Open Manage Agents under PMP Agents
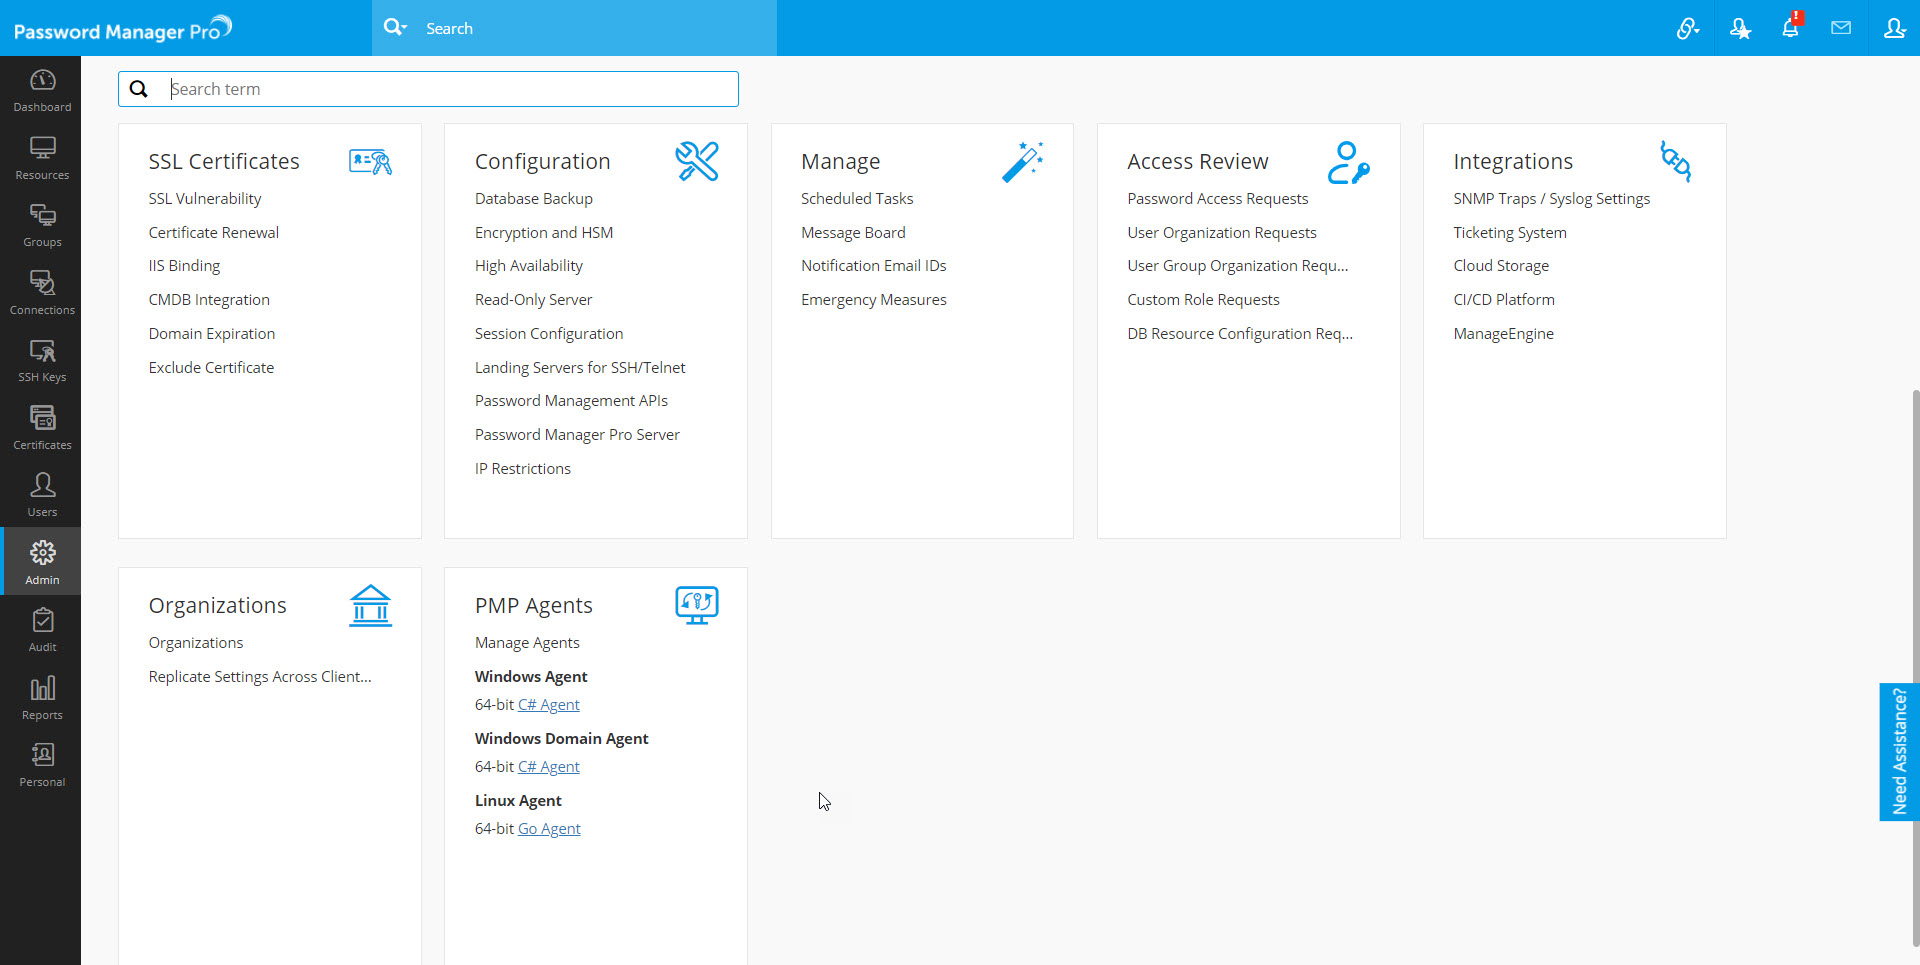This screenshot has height=965, width=1920. tap(527, 643)
